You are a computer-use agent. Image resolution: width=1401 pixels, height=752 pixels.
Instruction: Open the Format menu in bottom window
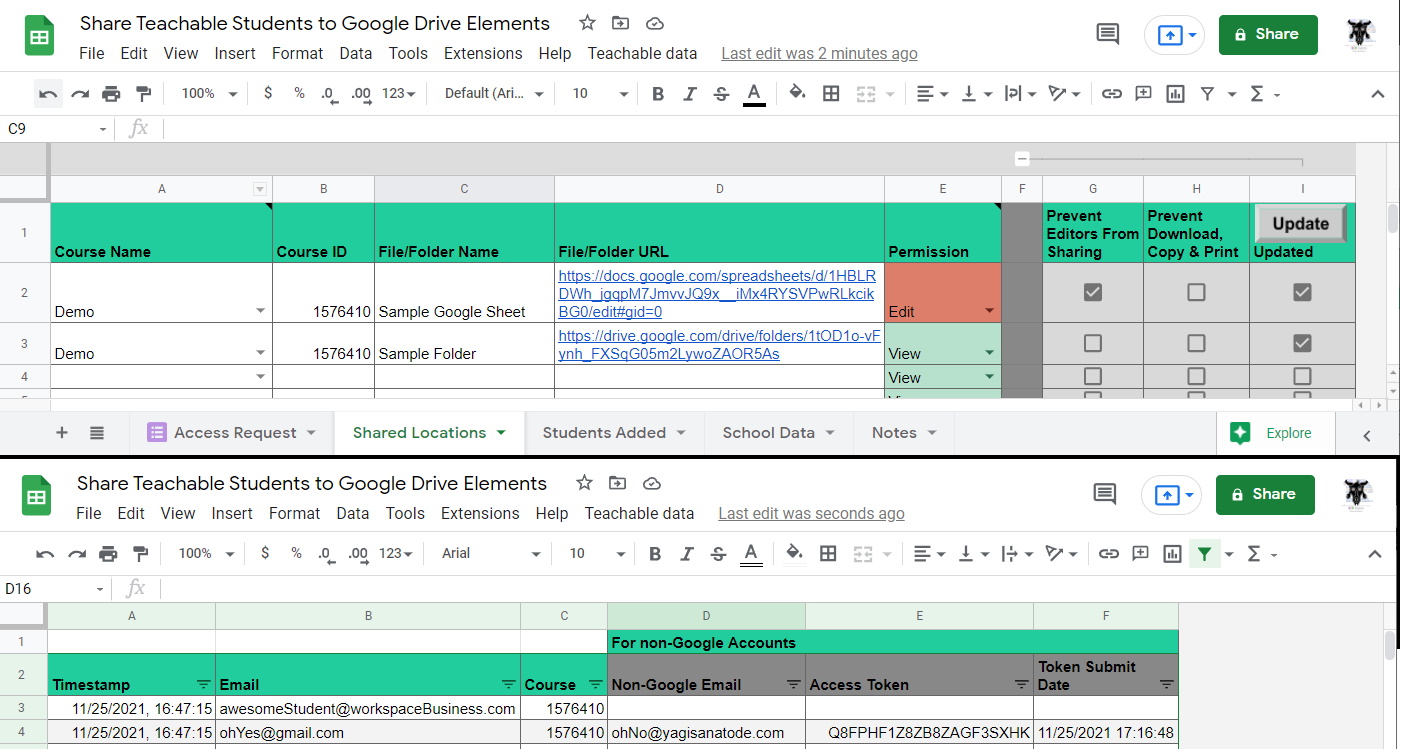295,514
